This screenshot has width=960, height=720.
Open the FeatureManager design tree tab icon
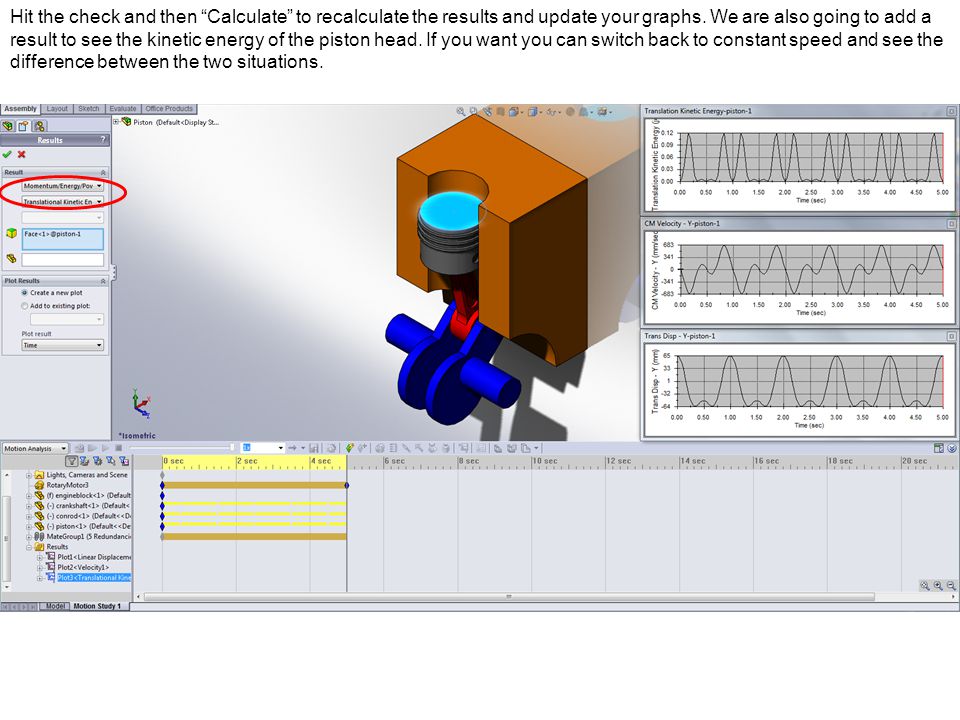pyautogui.click(x=8, y=126)
